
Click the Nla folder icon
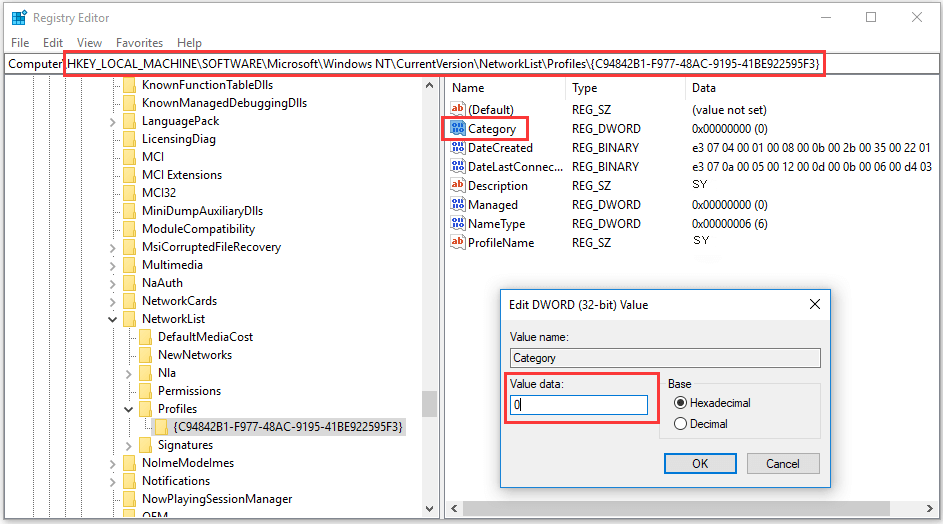tap(146, 373)
